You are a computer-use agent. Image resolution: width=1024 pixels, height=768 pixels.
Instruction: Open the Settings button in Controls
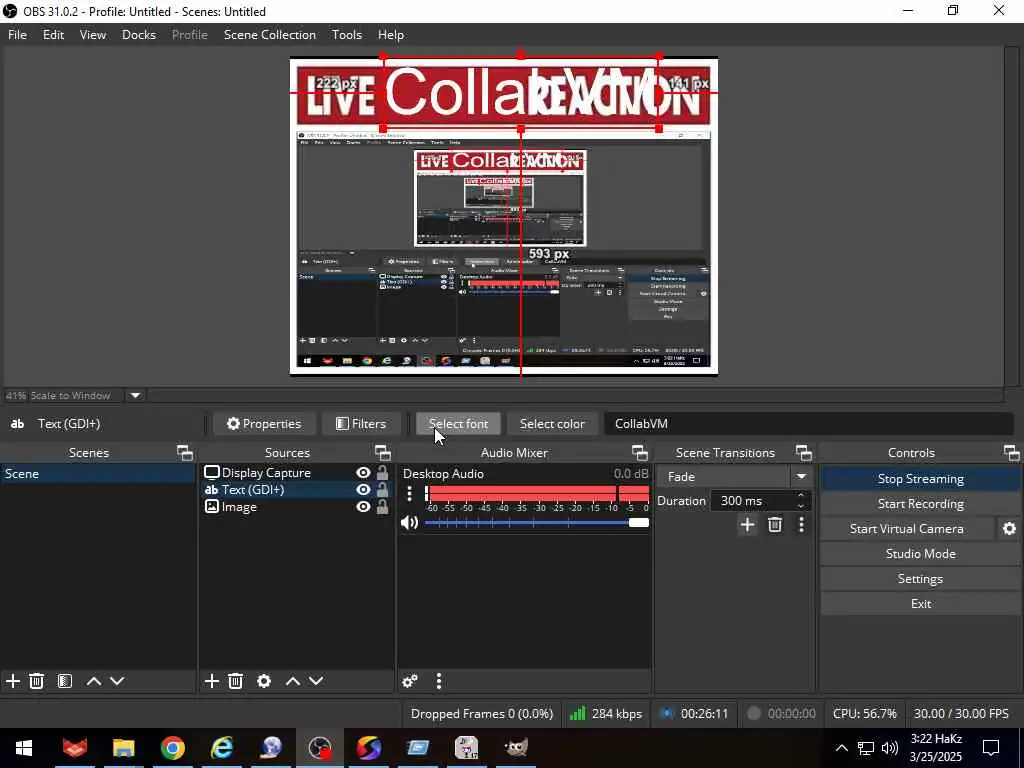tap(920, 579)
